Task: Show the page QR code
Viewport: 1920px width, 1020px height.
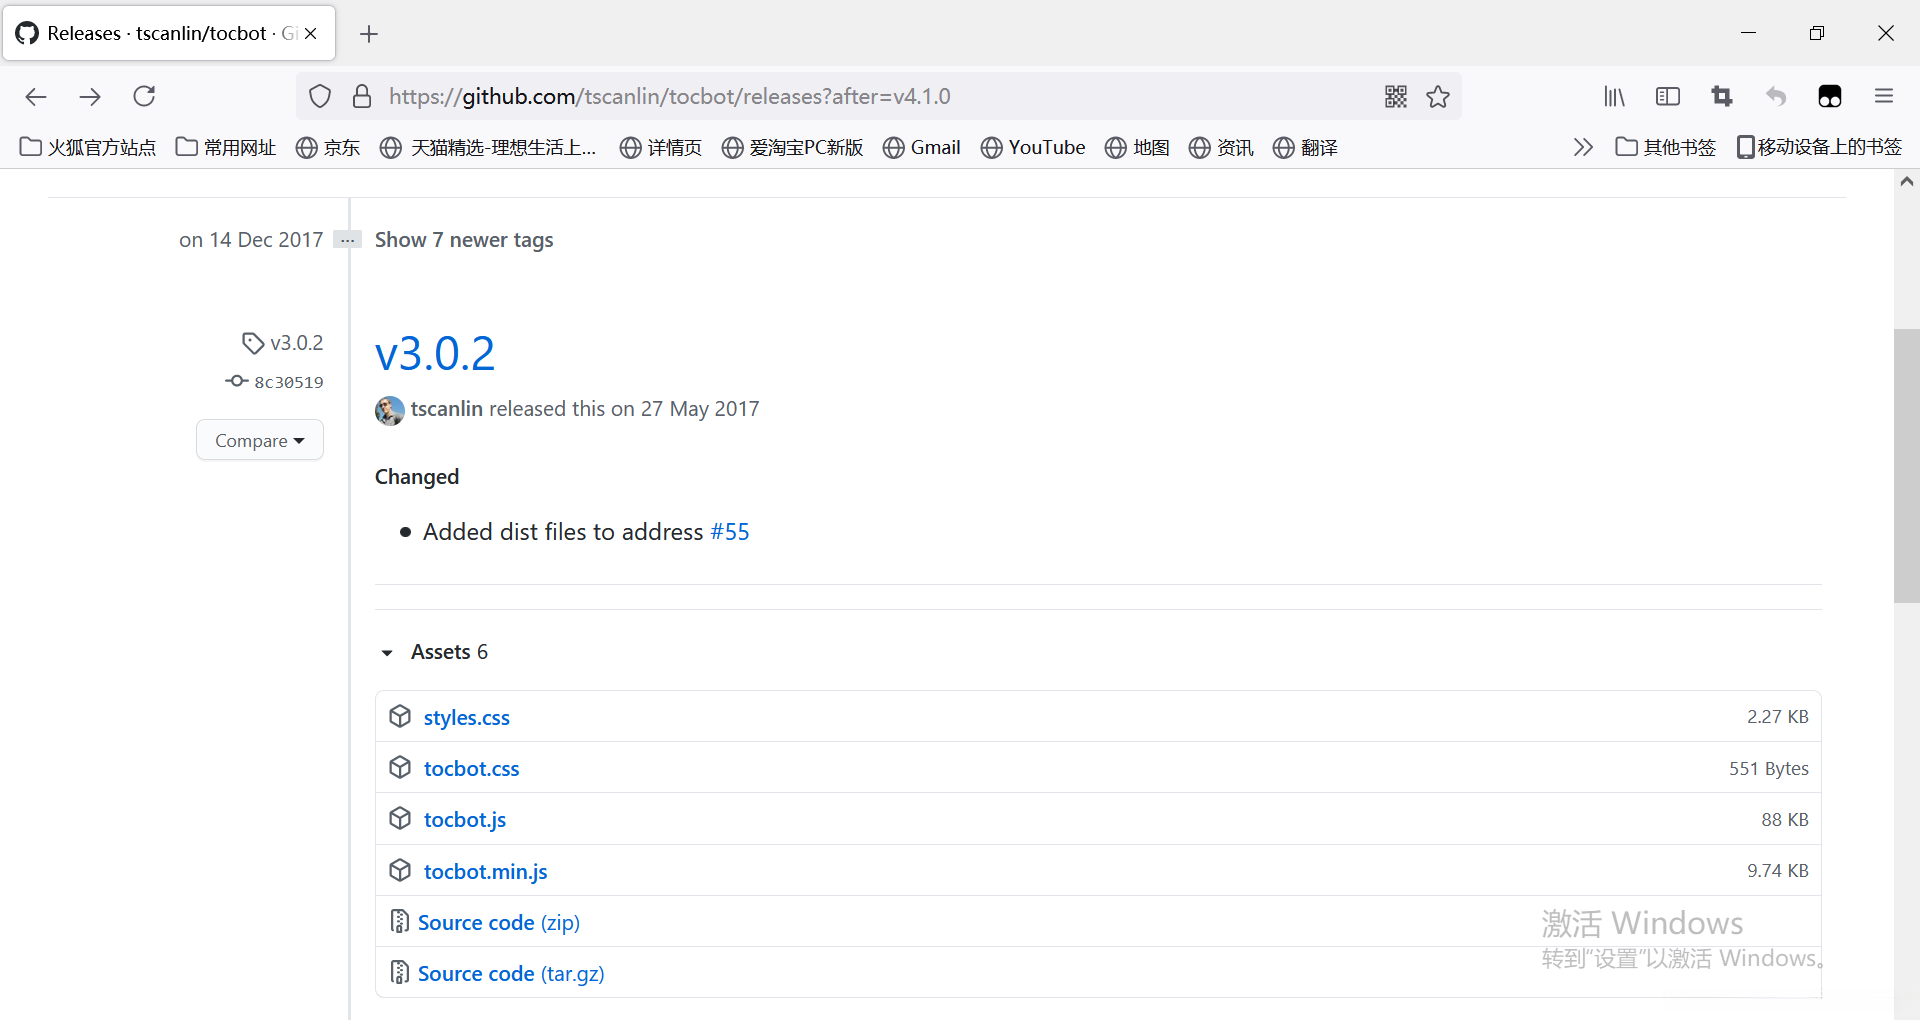Action: (x=1396, y=96)
